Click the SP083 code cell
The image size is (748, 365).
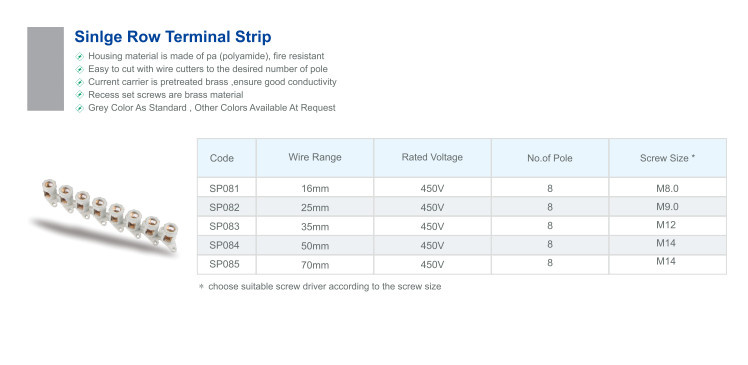click(x=227, y=226)
